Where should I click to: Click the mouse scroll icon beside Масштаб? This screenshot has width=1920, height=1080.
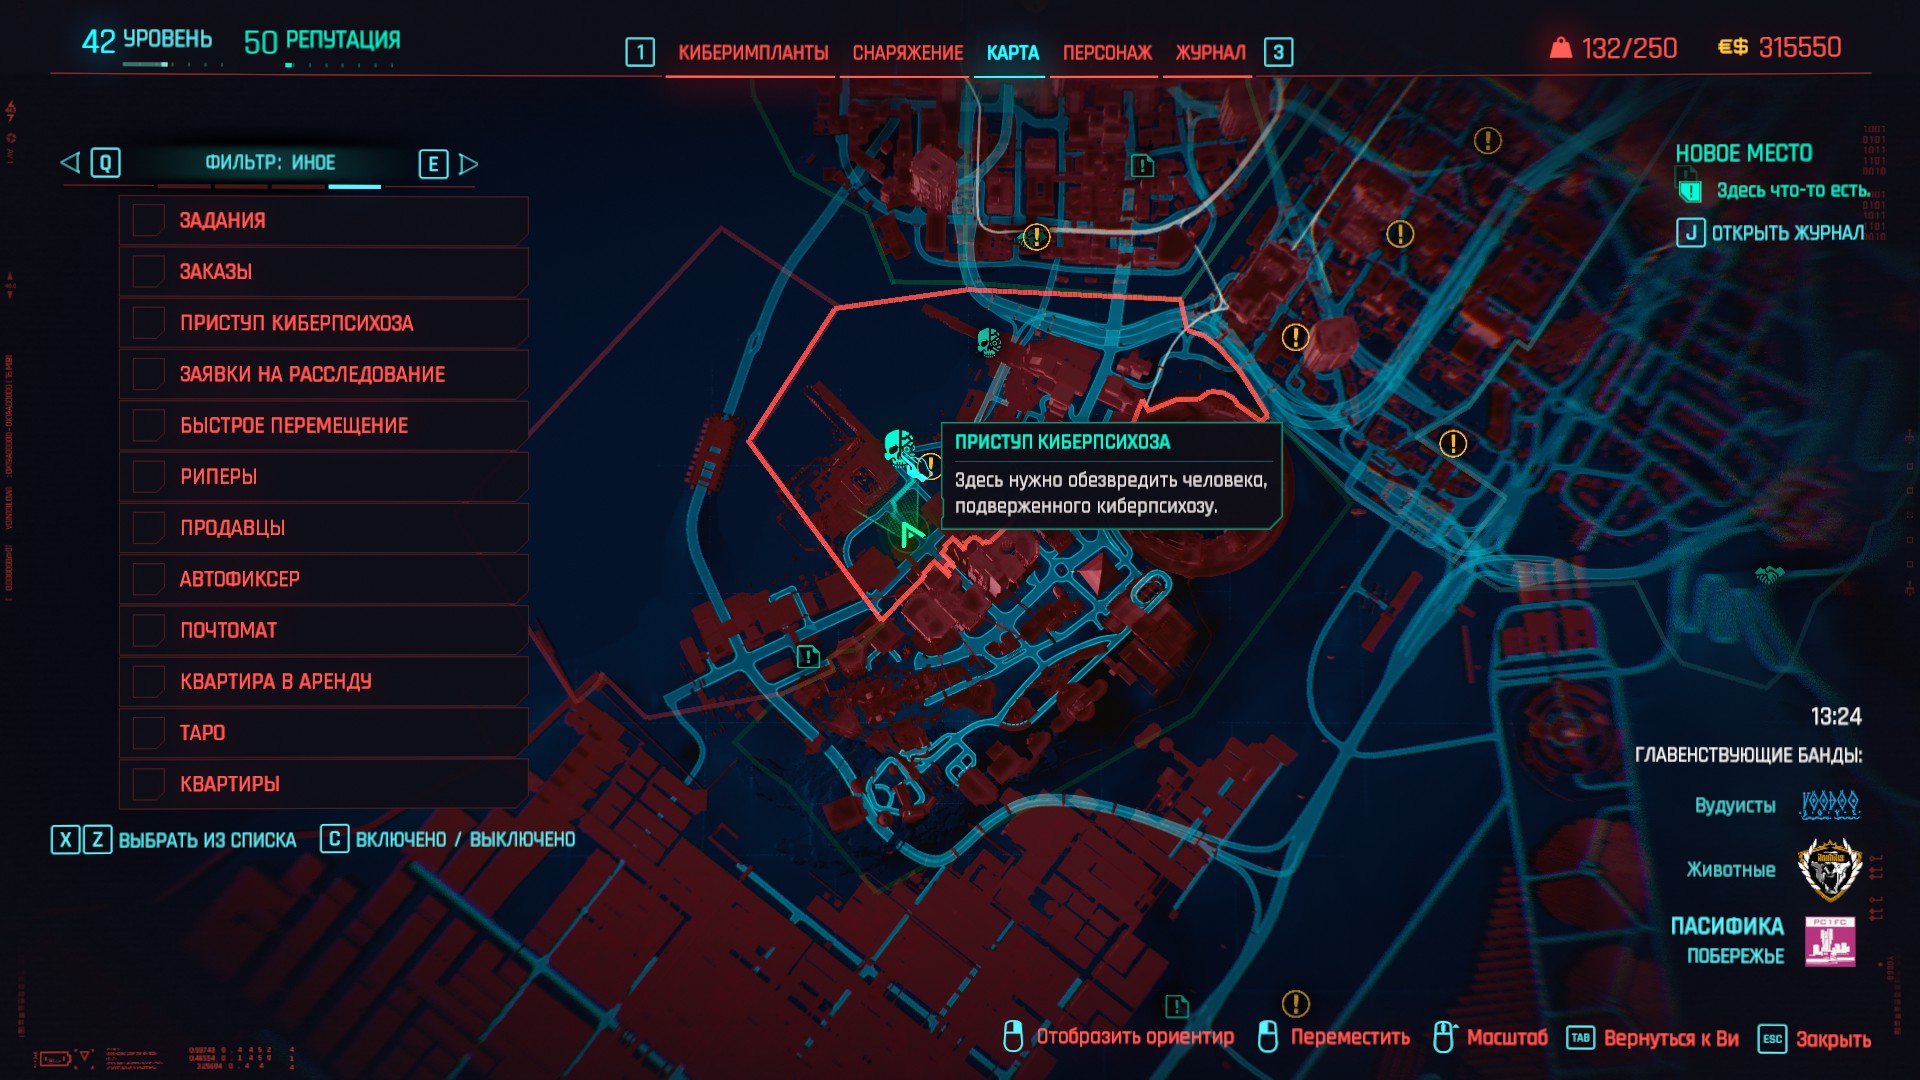pyautogui.click(x=1443, y=1037)
